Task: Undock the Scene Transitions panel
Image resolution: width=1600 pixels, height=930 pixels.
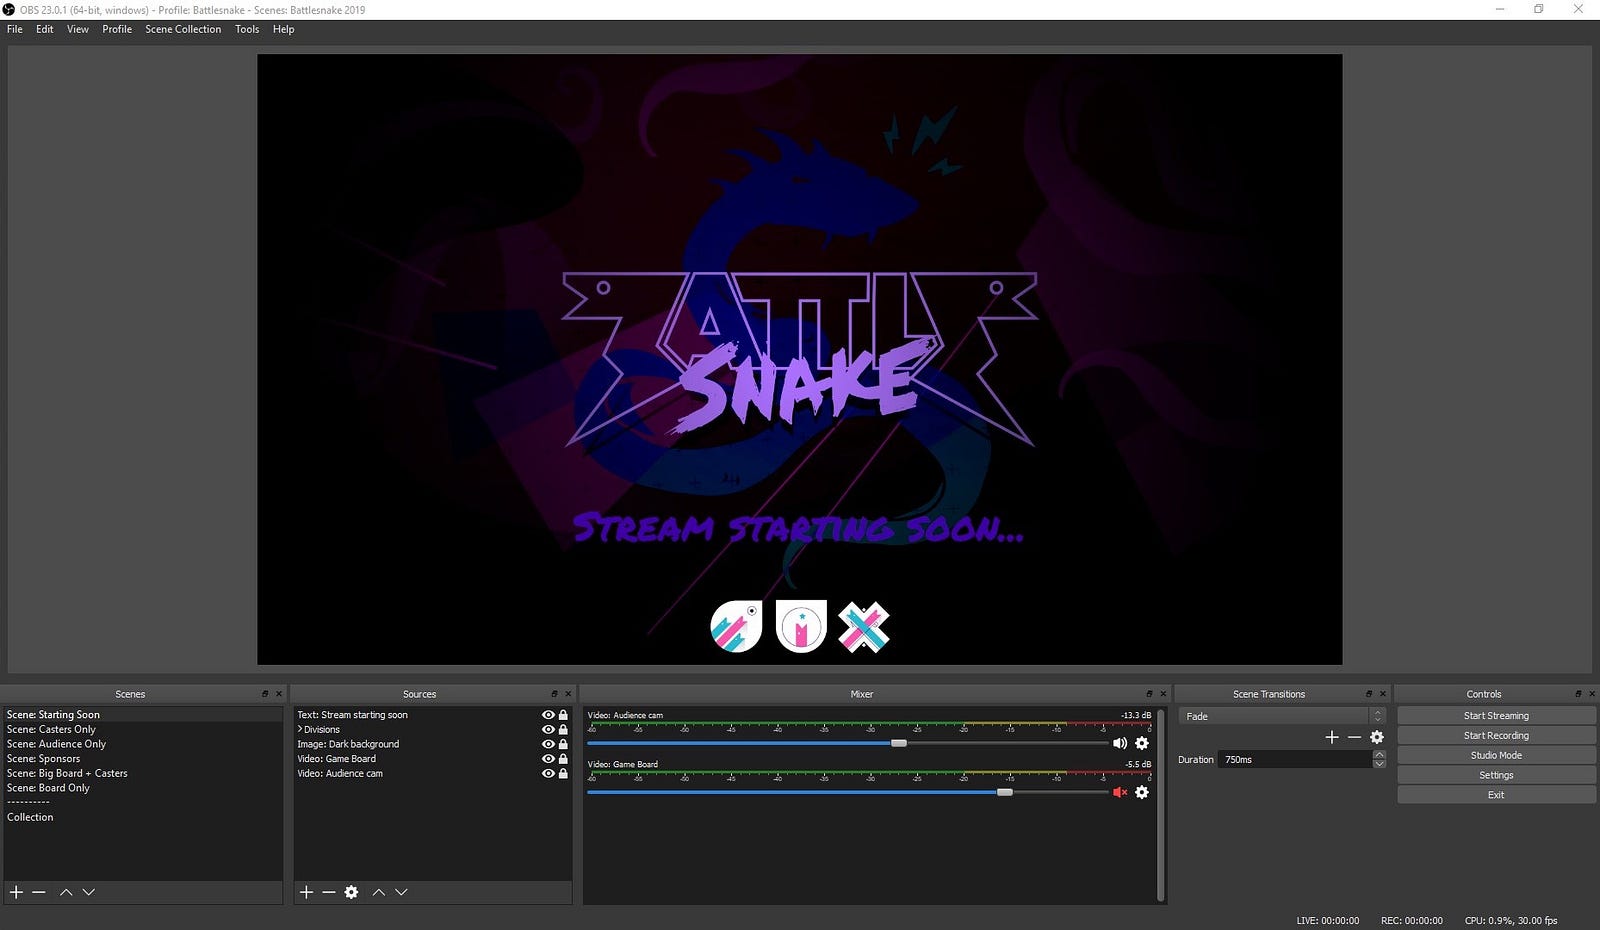Action: coord(1369,694)
